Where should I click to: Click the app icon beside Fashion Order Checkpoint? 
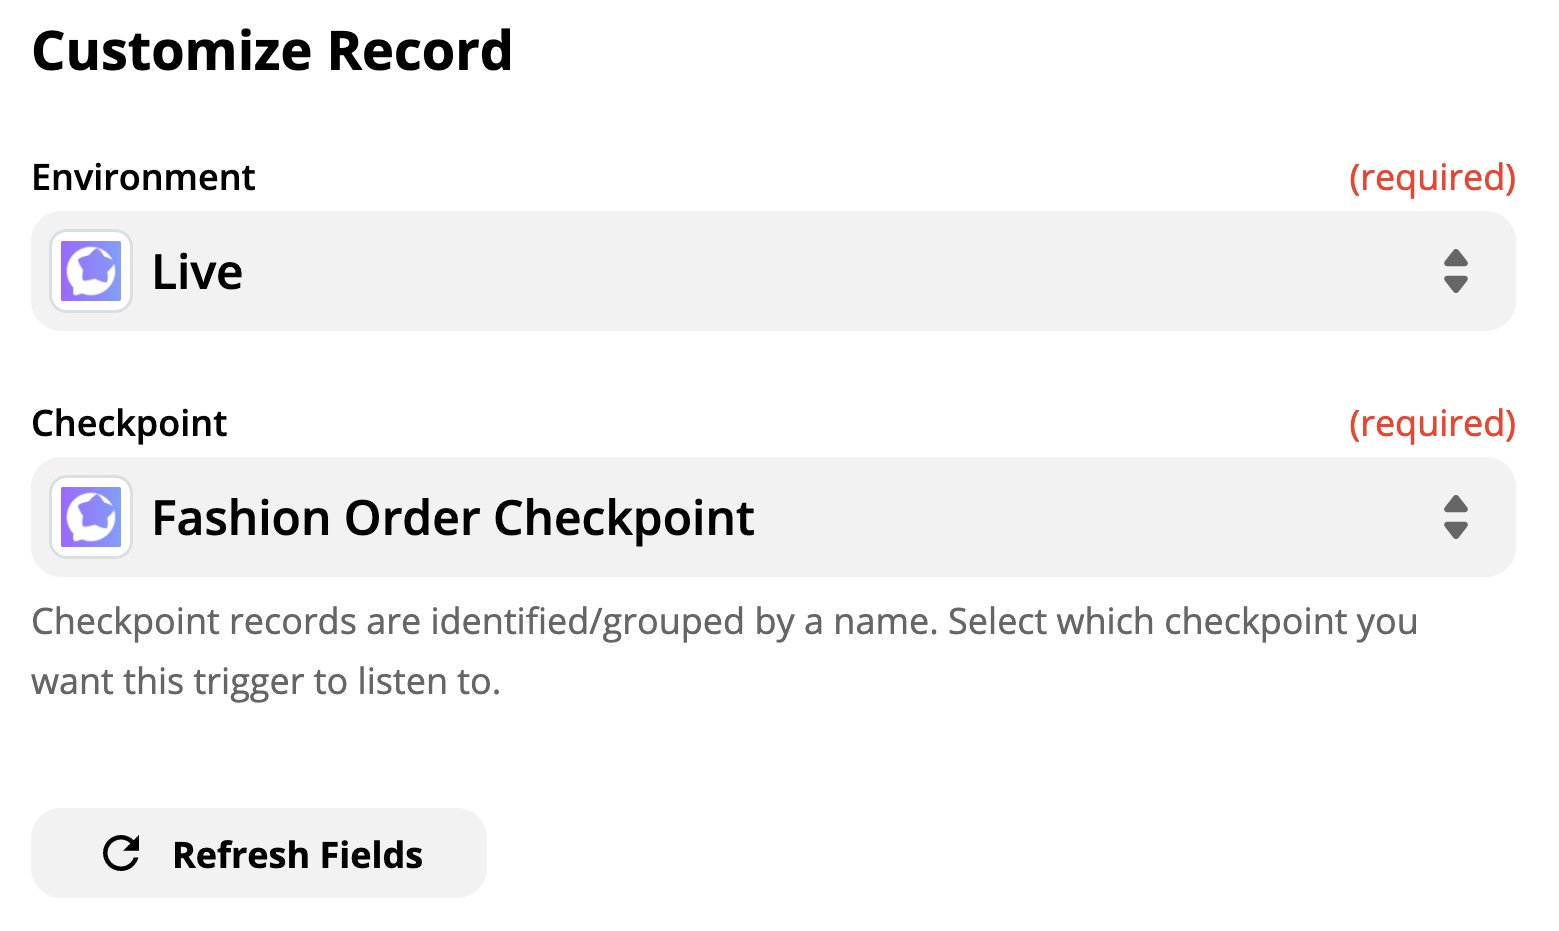pos(91,517)
